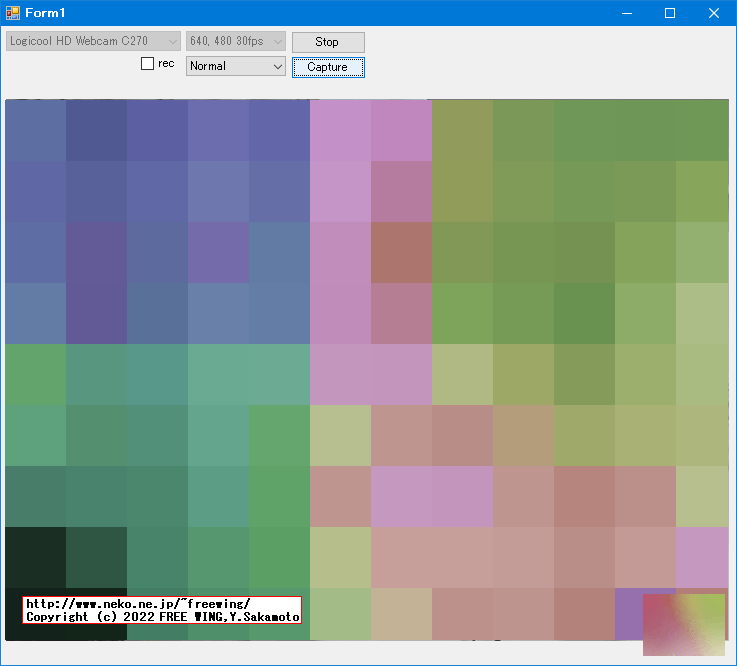Click the top-right green mosaic block in video
The height and width of the screenshot is (666, 737).
click(x=702, y=130)
